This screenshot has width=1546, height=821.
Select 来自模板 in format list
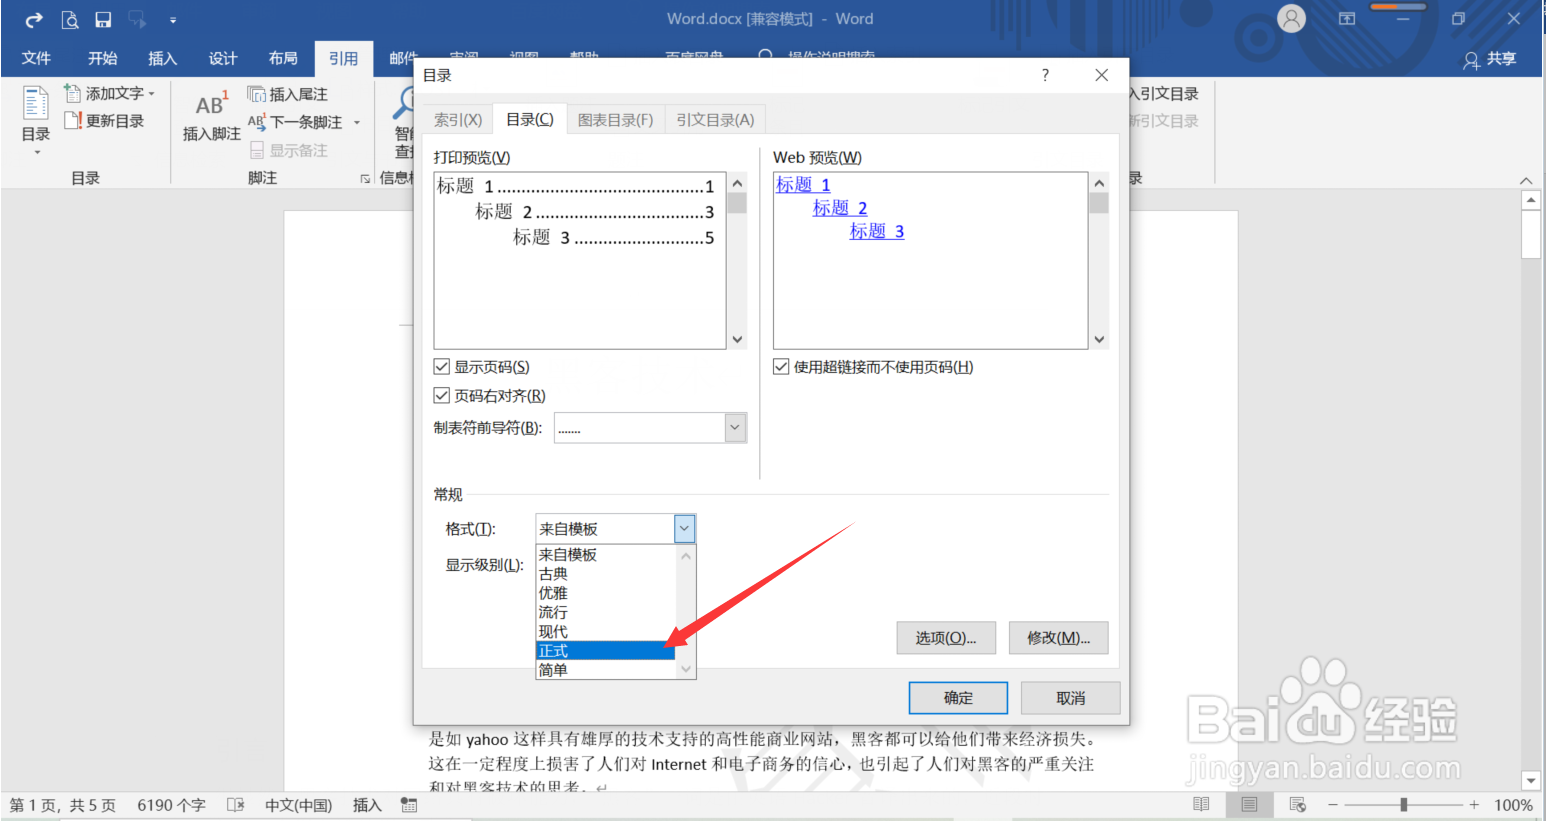point(606,555)
